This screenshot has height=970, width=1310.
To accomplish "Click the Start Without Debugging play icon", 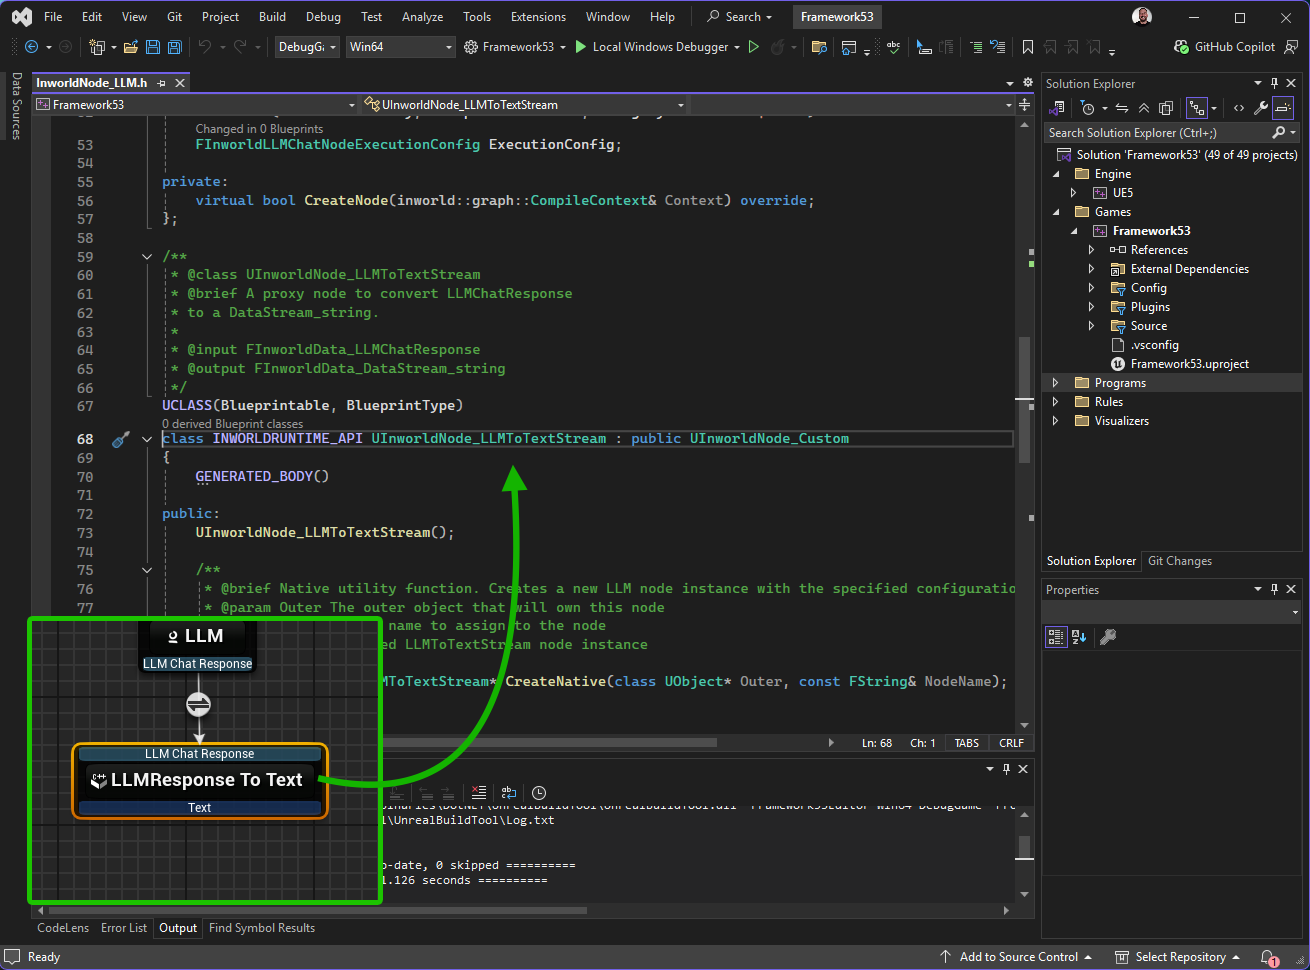I will tap(754, 47).
